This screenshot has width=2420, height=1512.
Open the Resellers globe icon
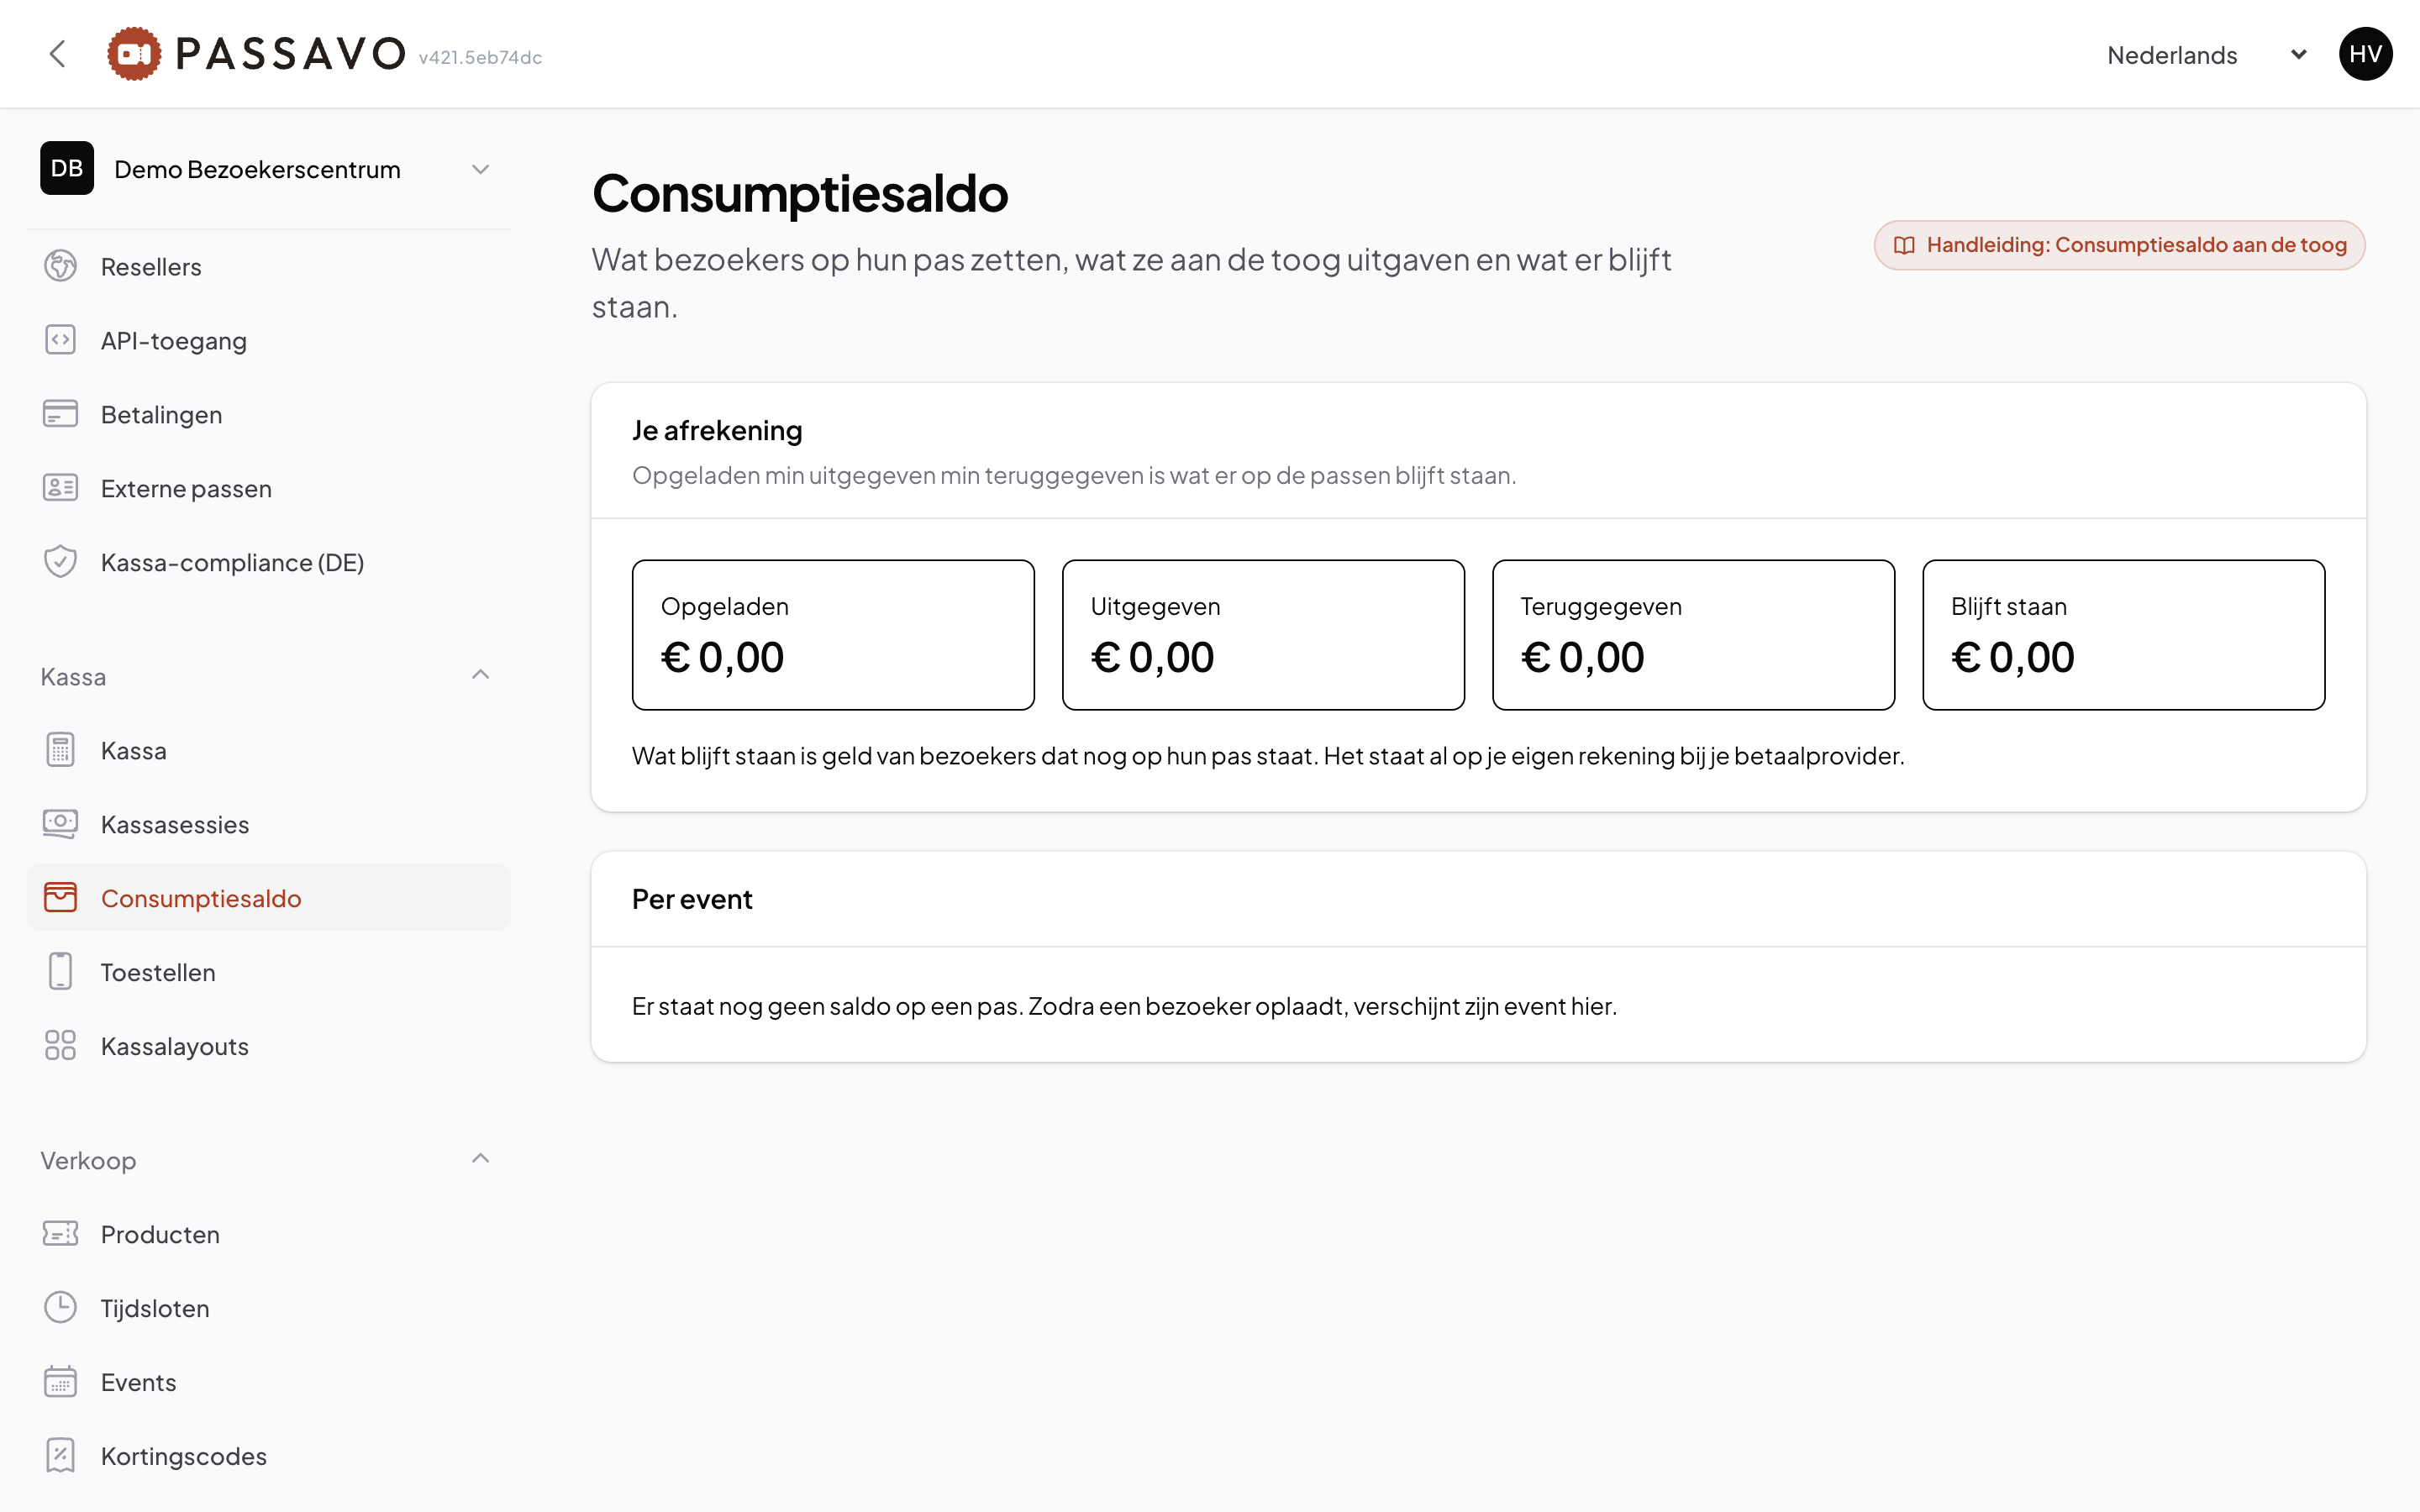pyautogui.click(x=60, y=266)
